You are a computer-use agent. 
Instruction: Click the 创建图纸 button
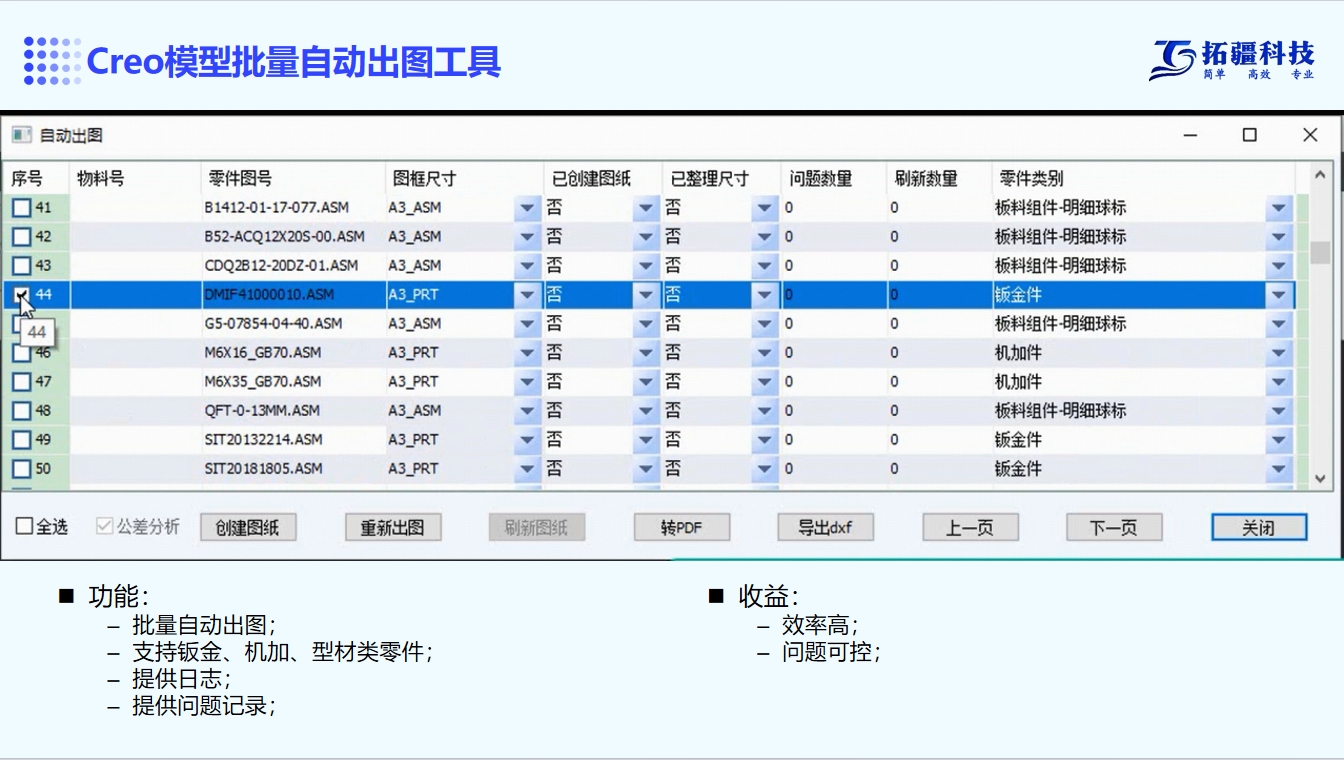click(248, 528)
